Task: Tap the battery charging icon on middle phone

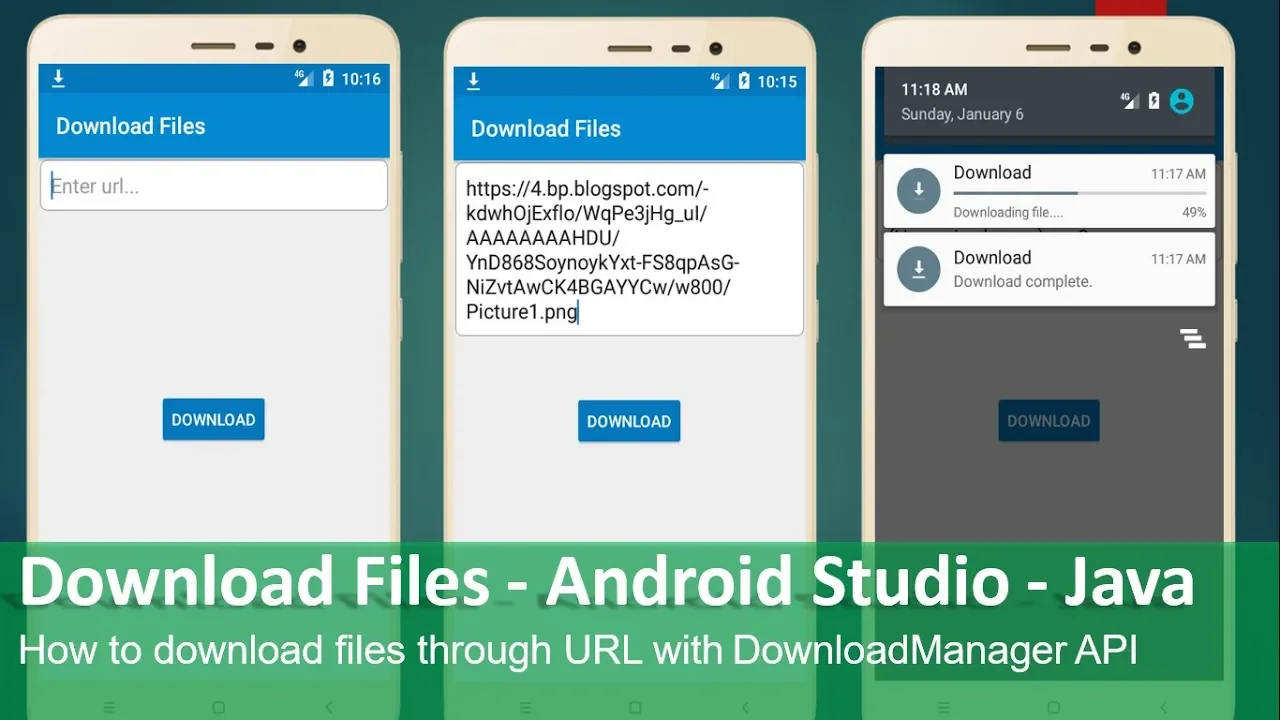Action: click(x=743, y=81)
